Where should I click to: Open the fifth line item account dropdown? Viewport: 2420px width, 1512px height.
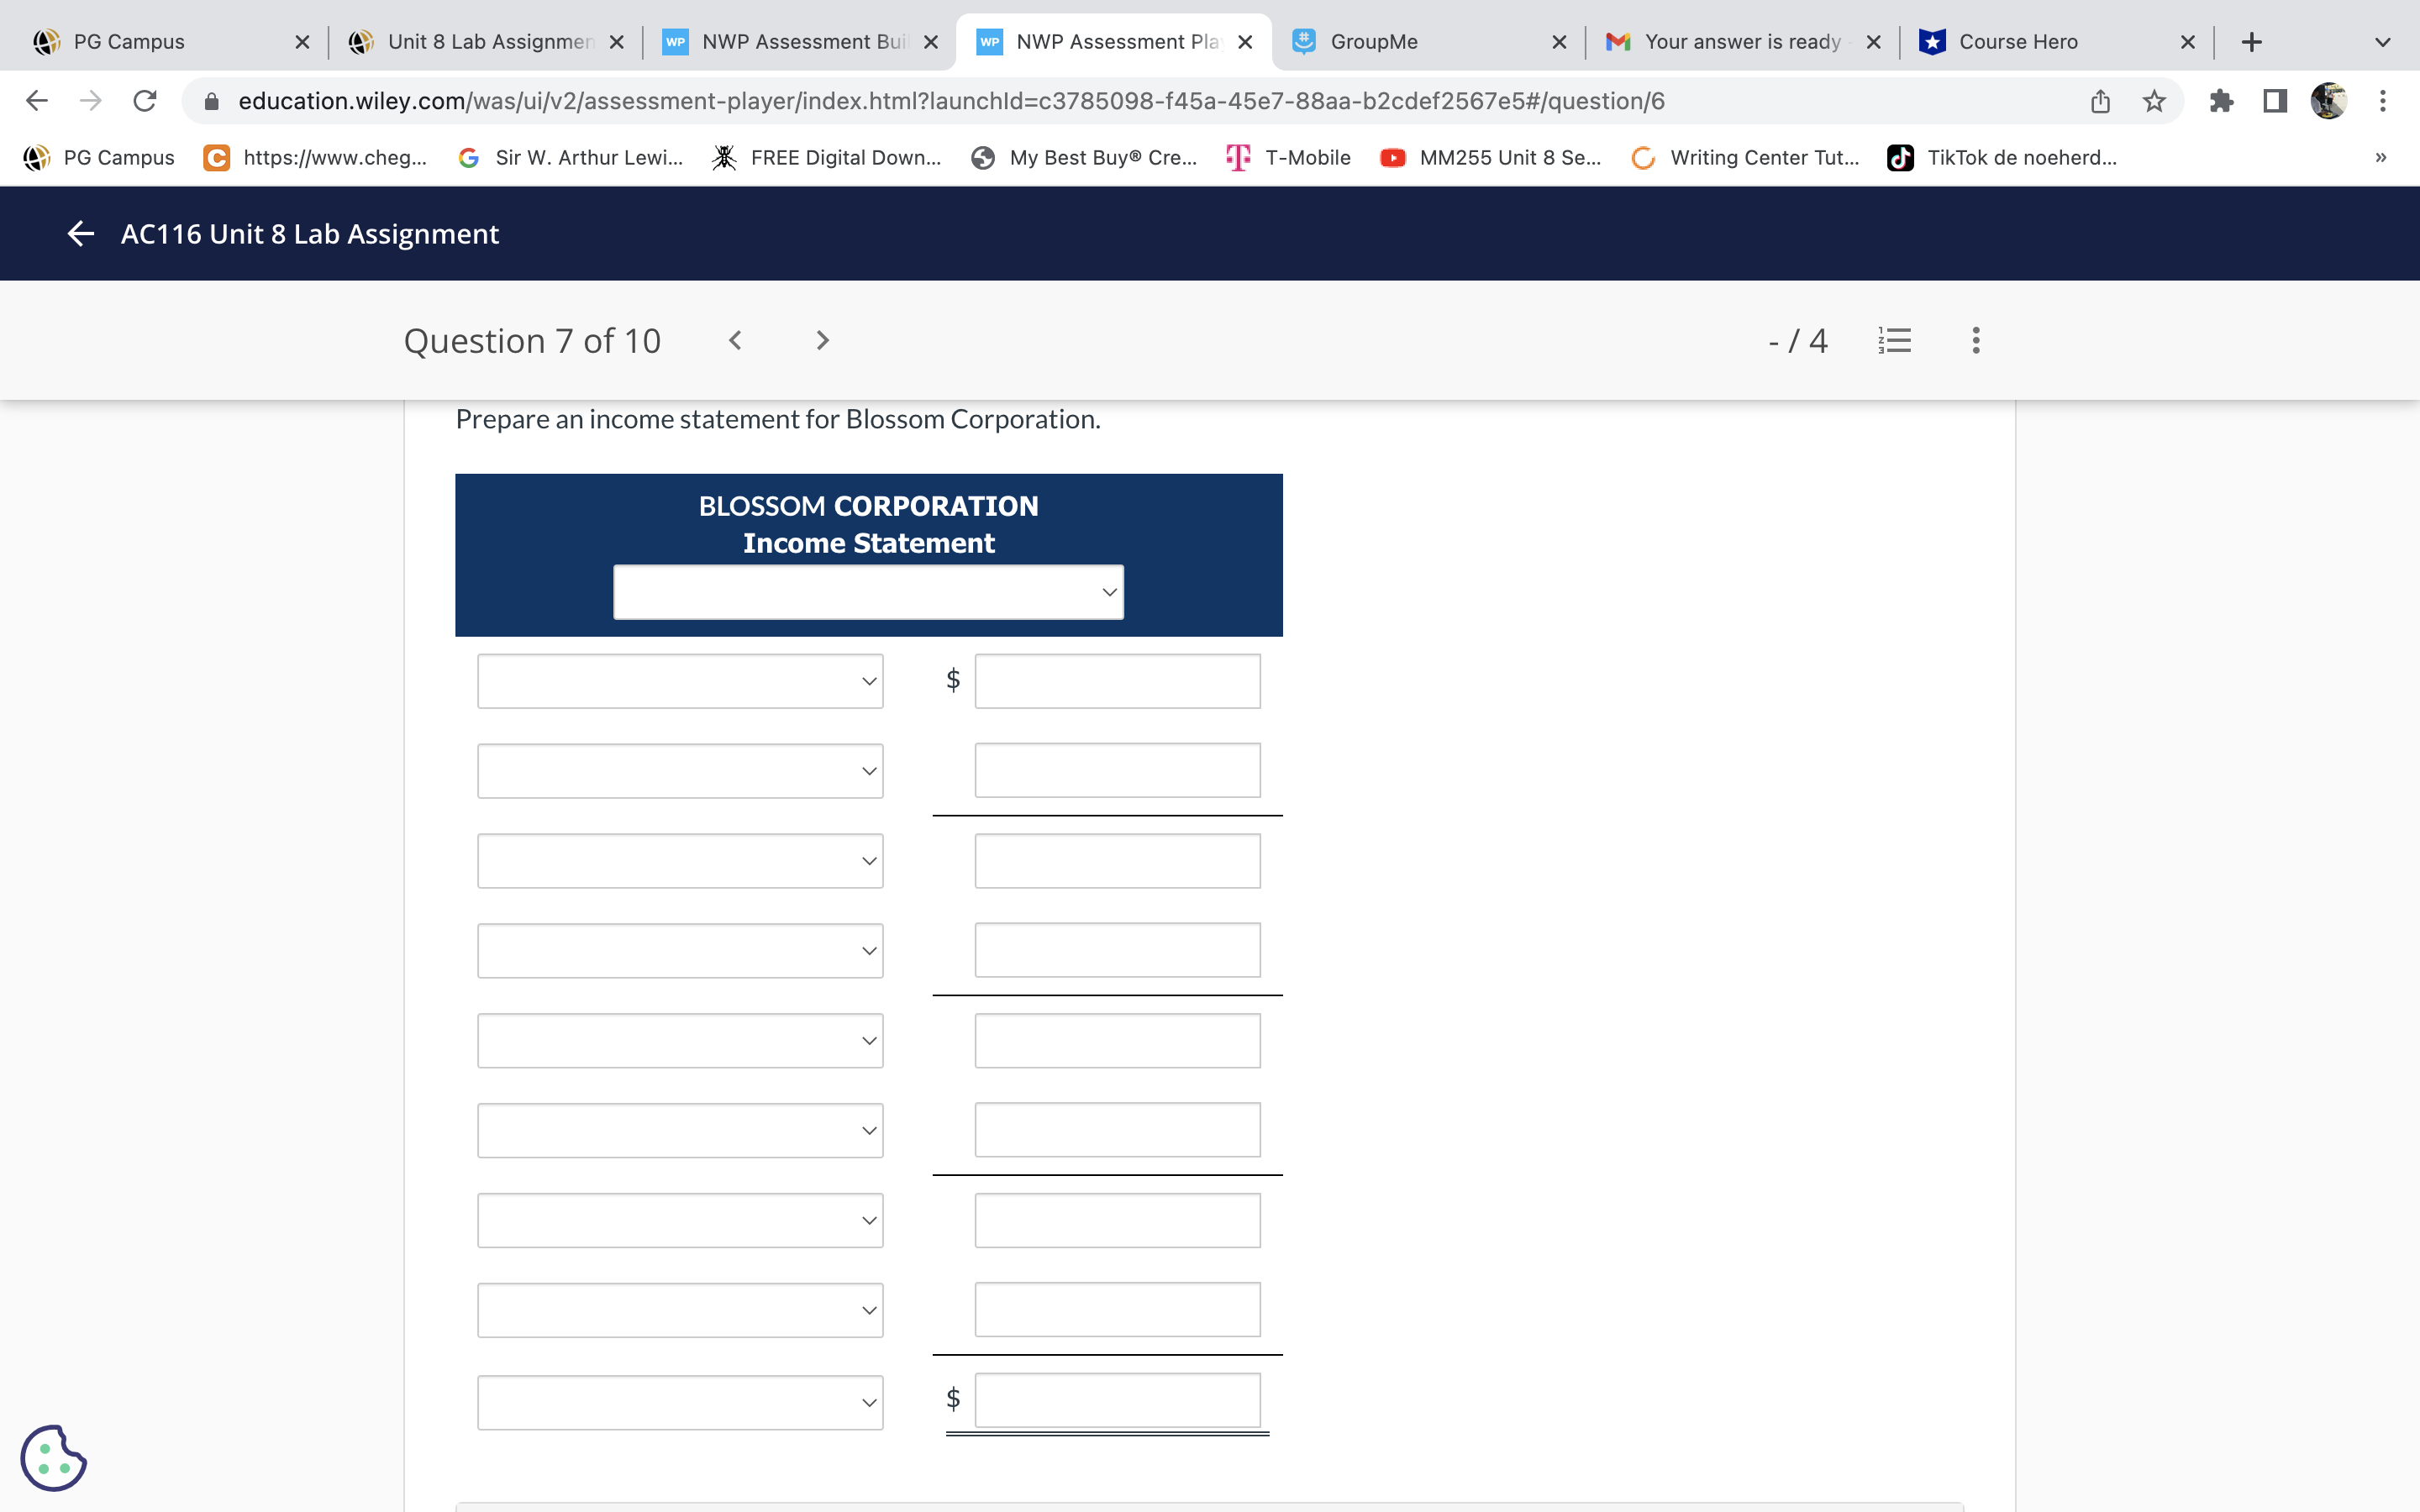680,1041
